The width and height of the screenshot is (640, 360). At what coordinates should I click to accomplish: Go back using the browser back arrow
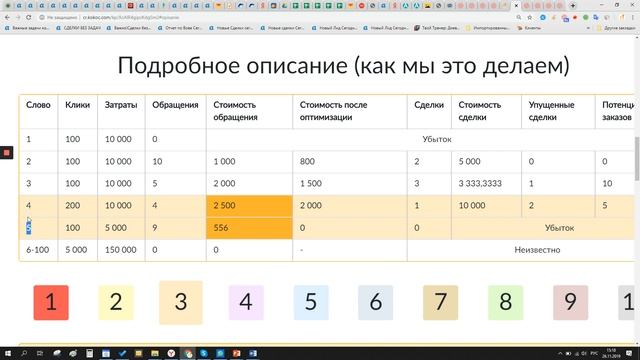[x=7, y=18]
